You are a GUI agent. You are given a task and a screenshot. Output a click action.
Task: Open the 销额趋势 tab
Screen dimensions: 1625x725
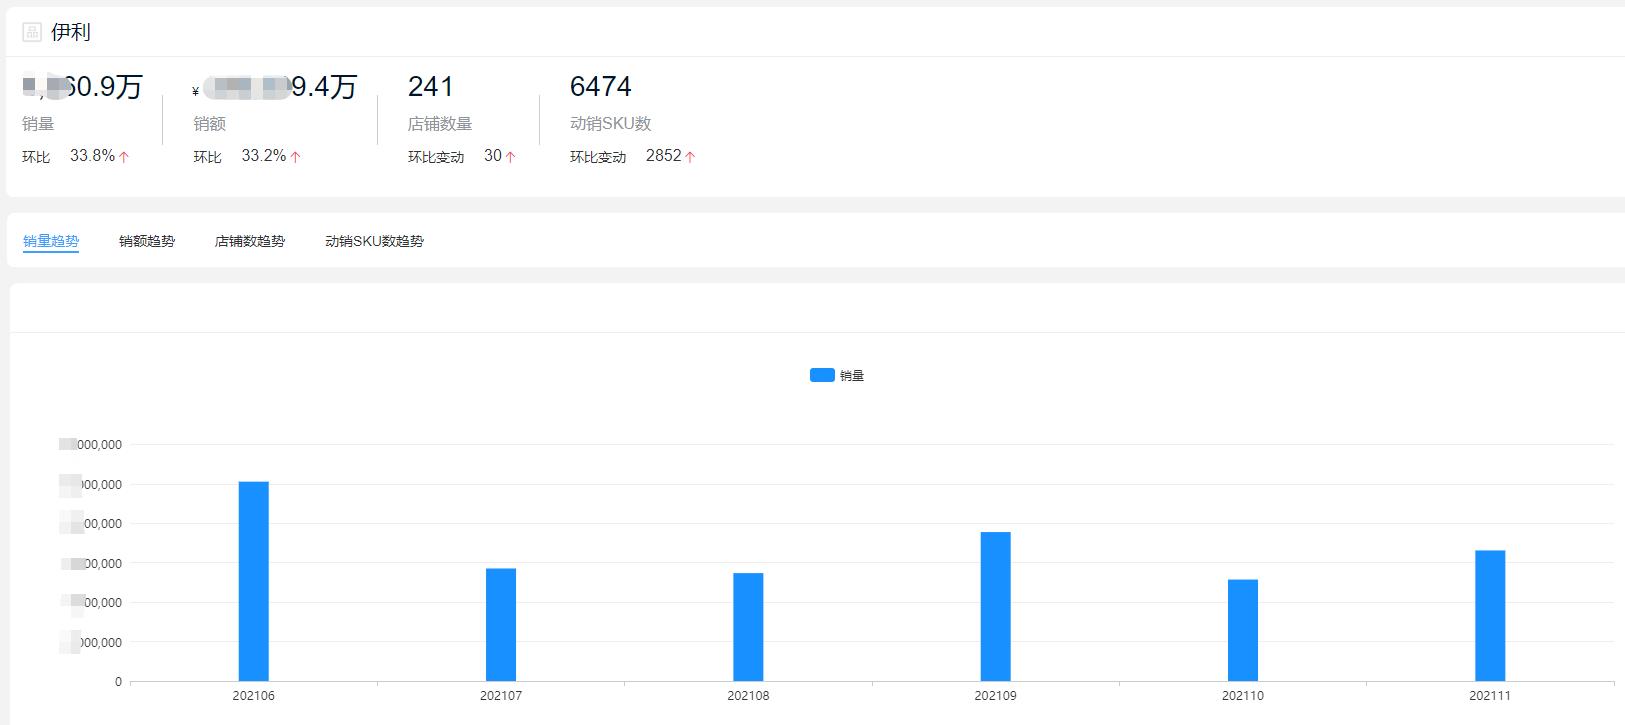[x=147, y=241]
